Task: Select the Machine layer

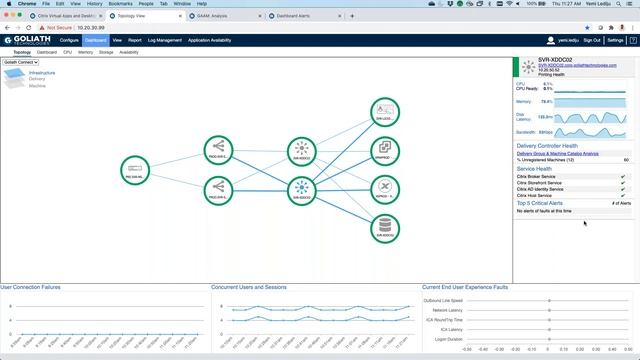Action: pyautogui.click(x=37, y=86)
